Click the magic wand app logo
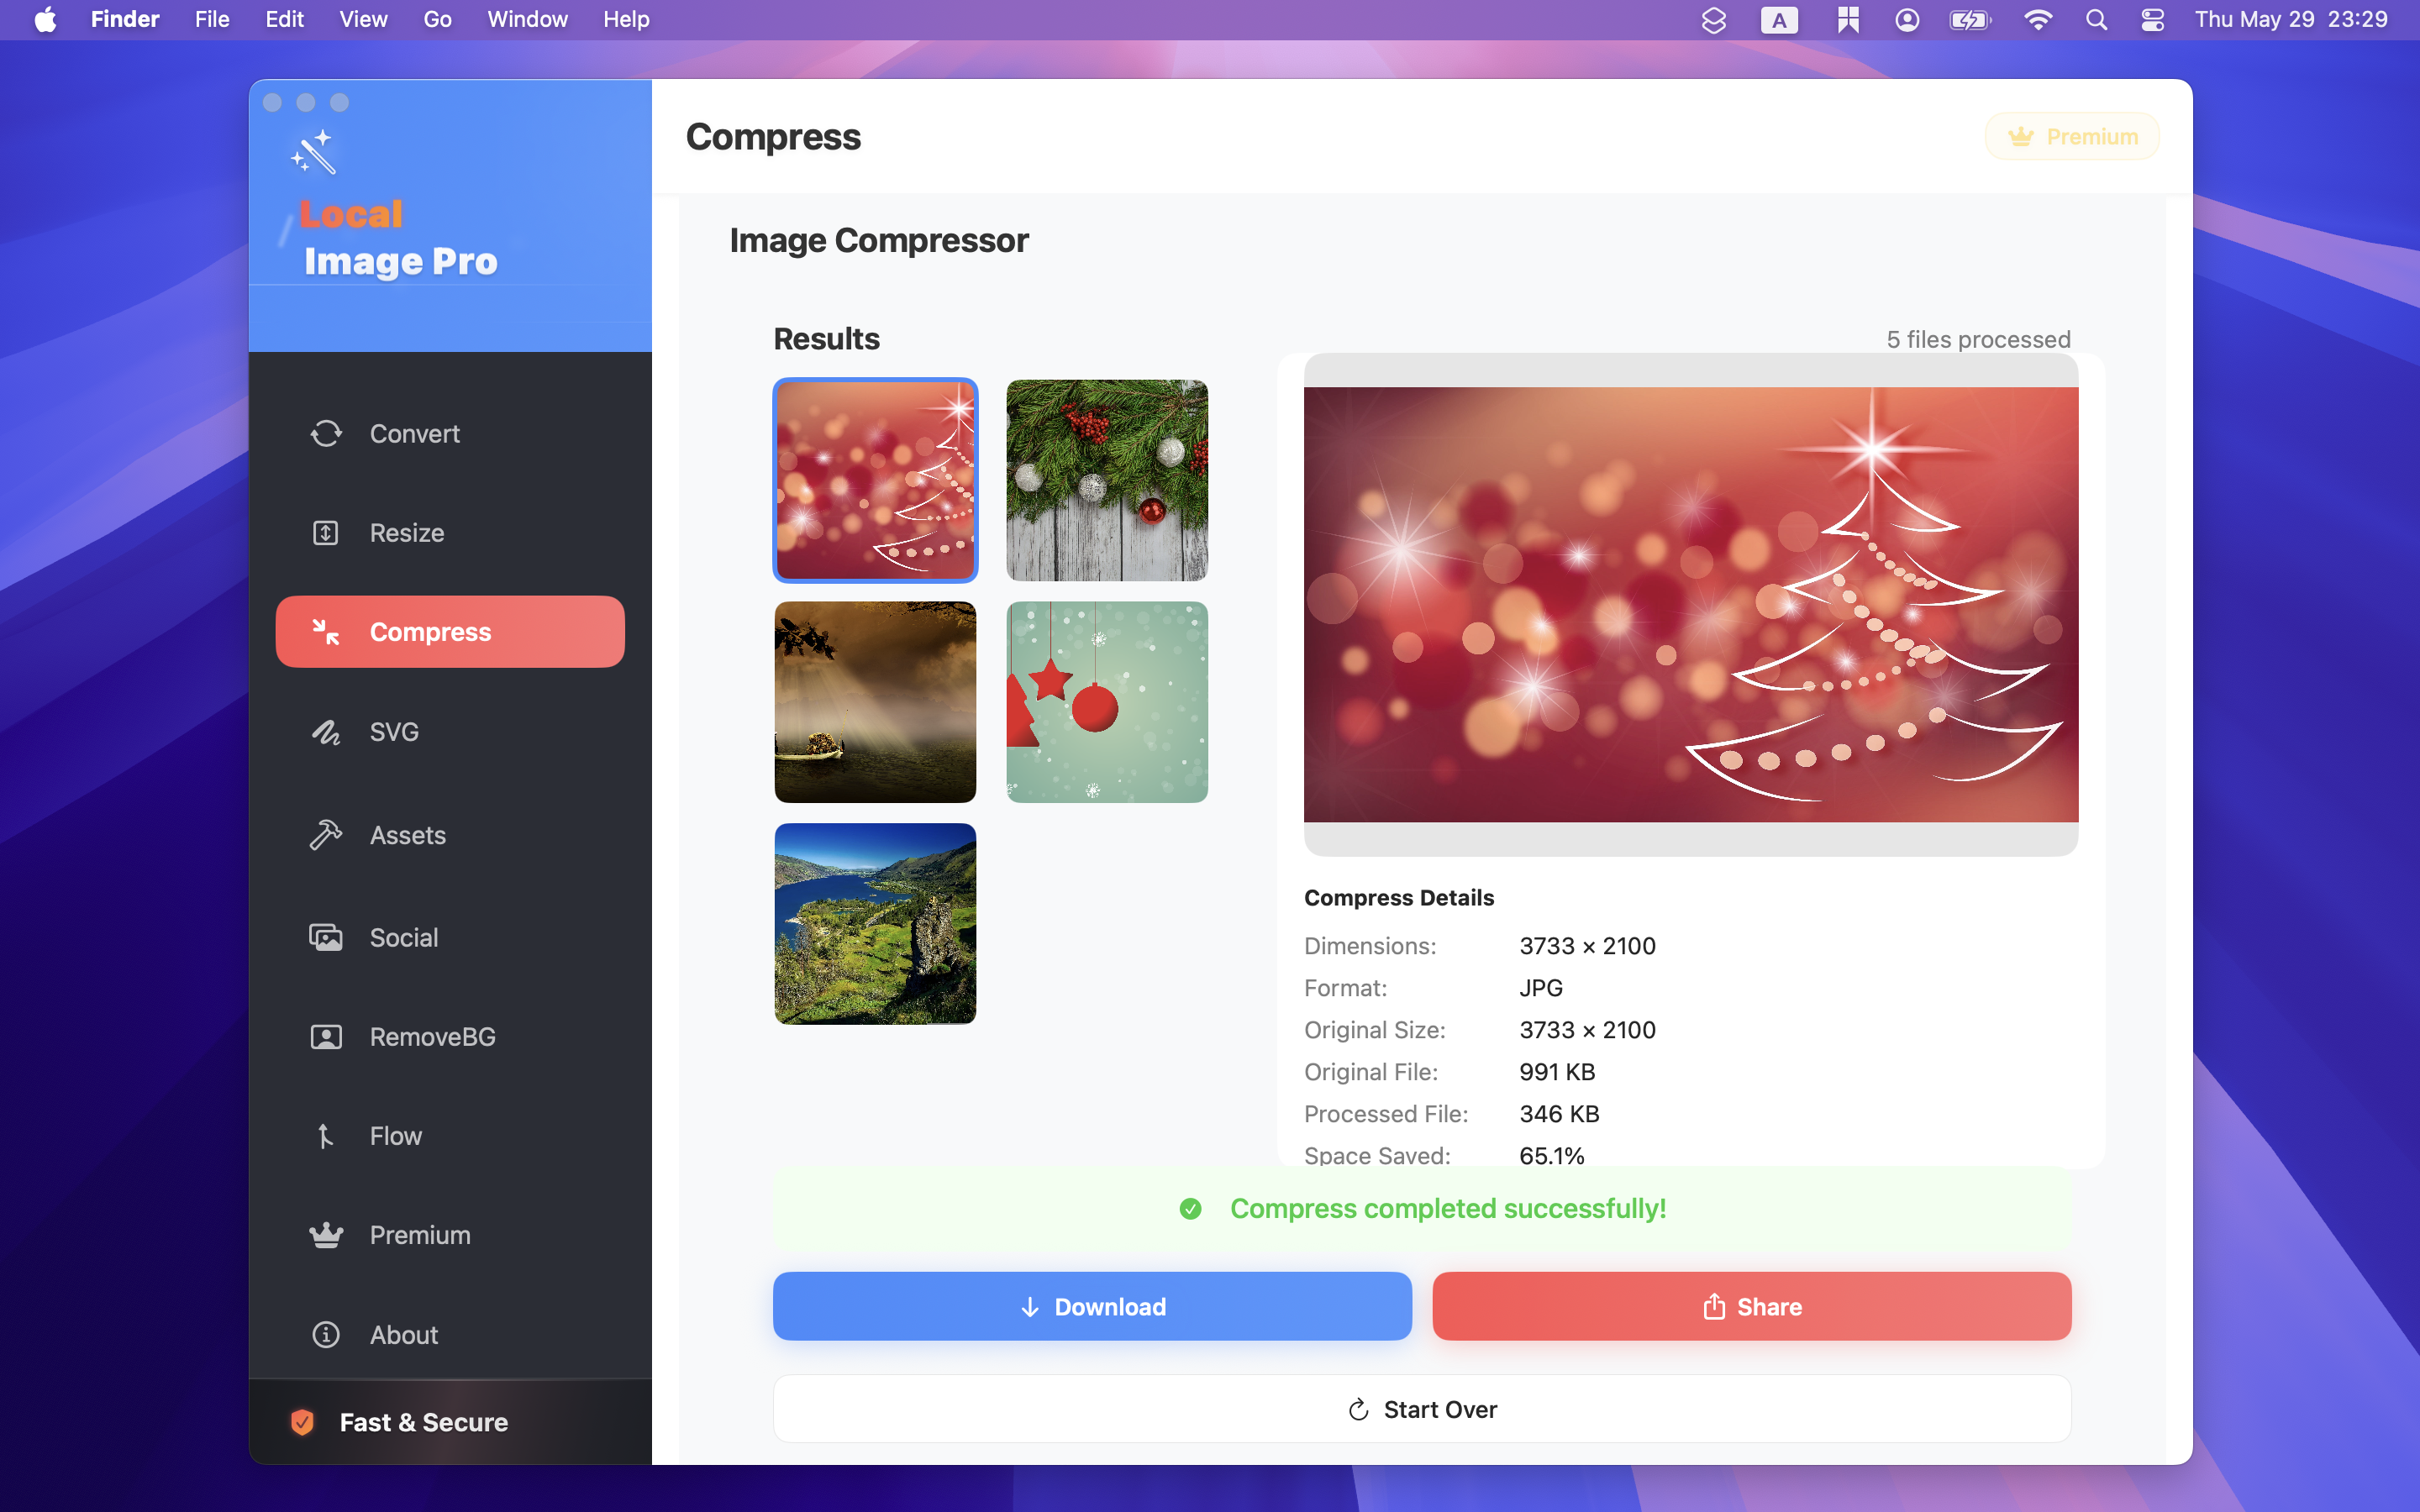This screenshot has height=1512, width=2420. (314, 152)
